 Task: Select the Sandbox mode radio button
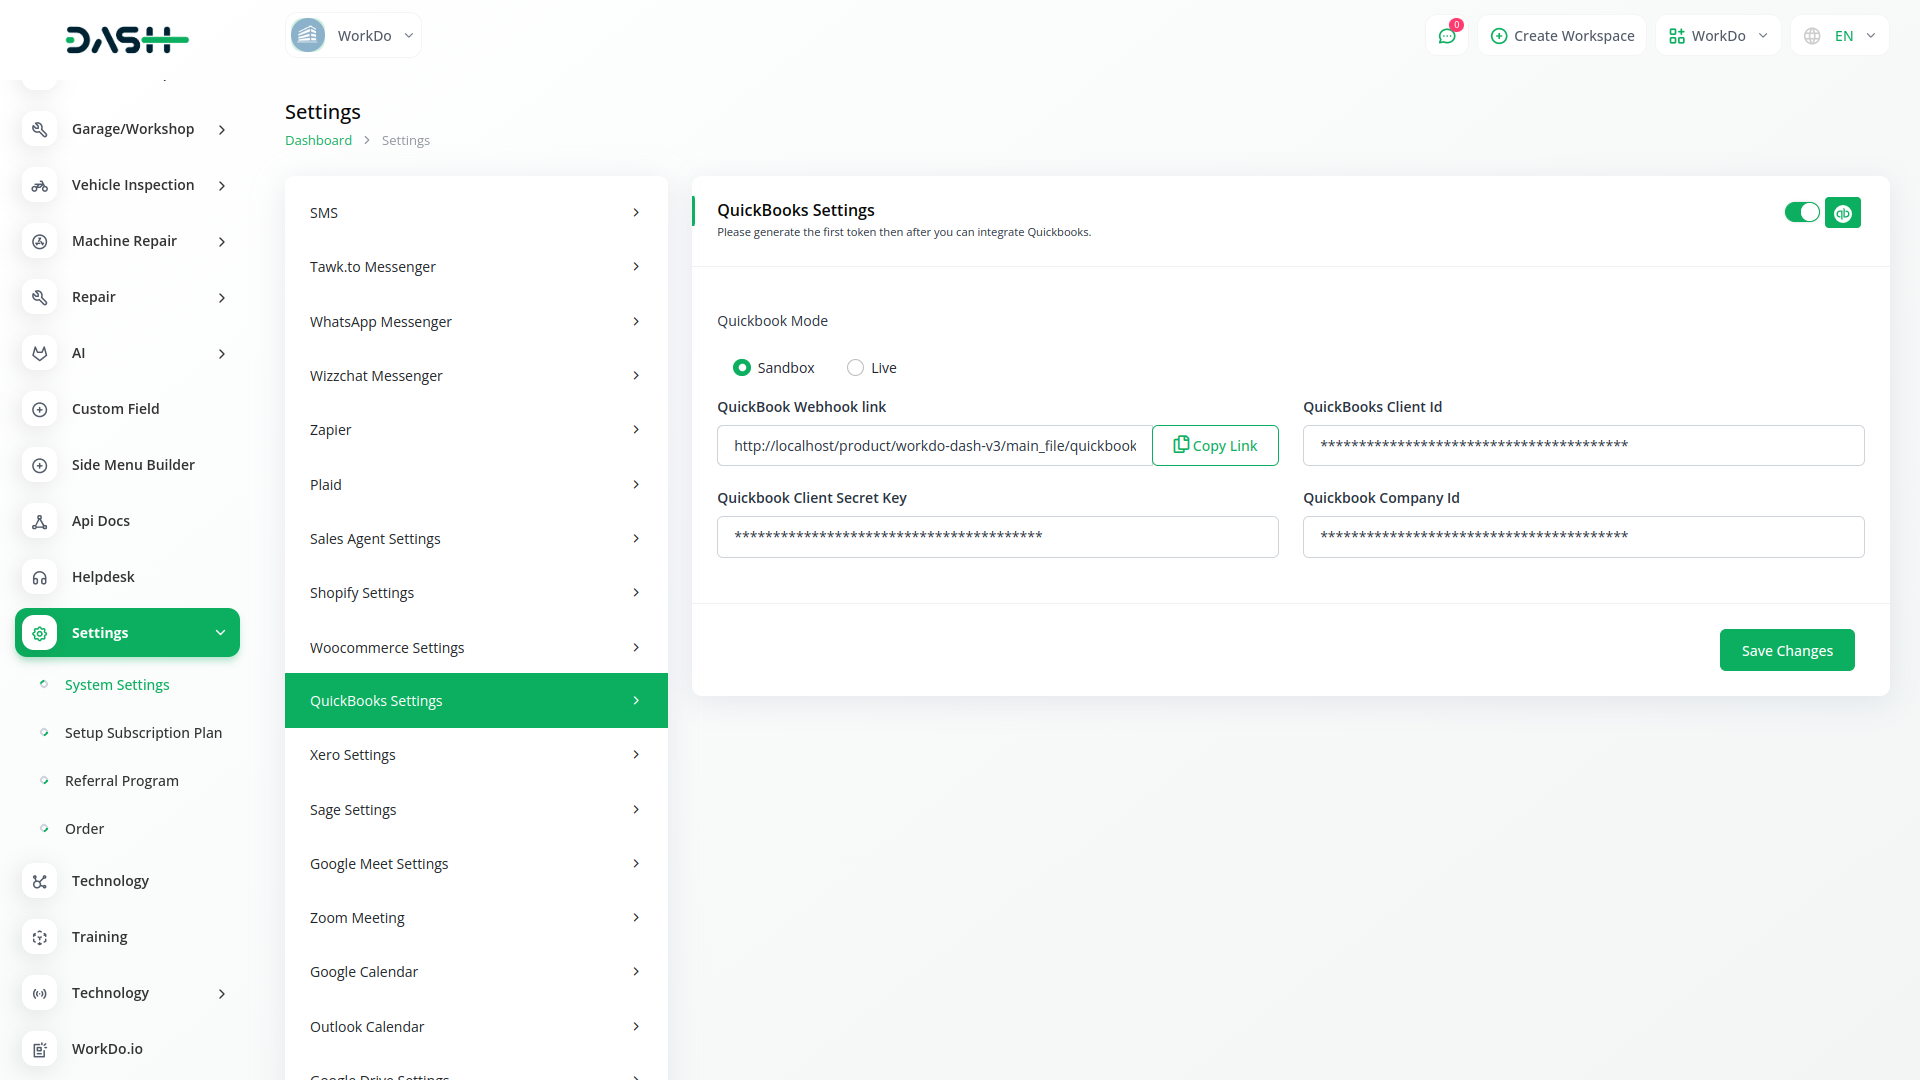click(x=742, y=368)
